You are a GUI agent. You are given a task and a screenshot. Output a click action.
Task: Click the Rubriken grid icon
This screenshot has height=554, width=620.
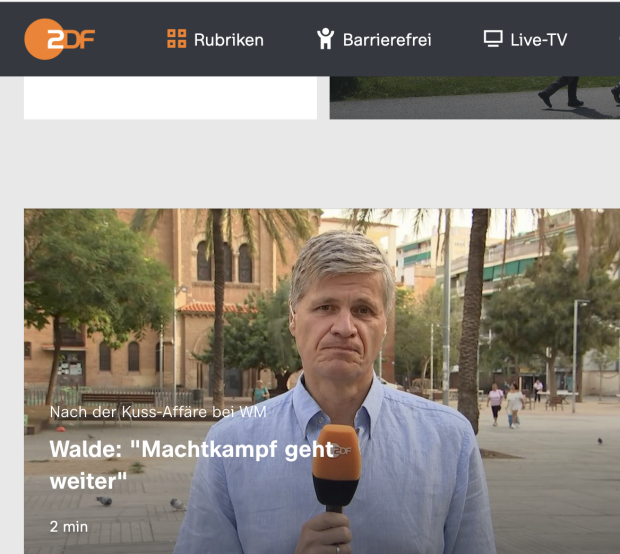tap(177, 39)
